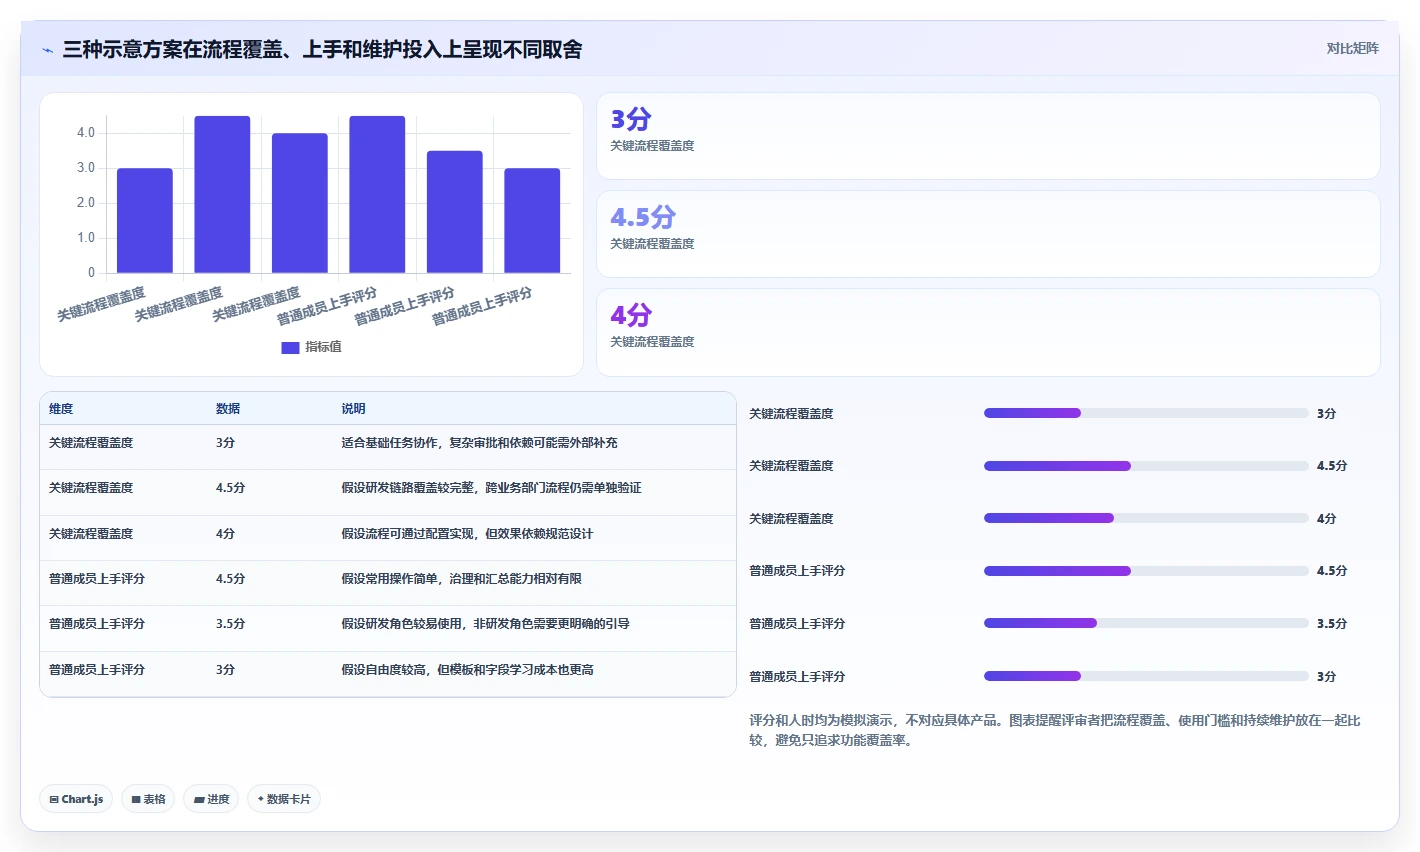The image size is (1420, 852).
Task: Click the 普通成员上手评分 progress bar showing 3.5分
Action: pyautogui.click(x=1146, y=623)
